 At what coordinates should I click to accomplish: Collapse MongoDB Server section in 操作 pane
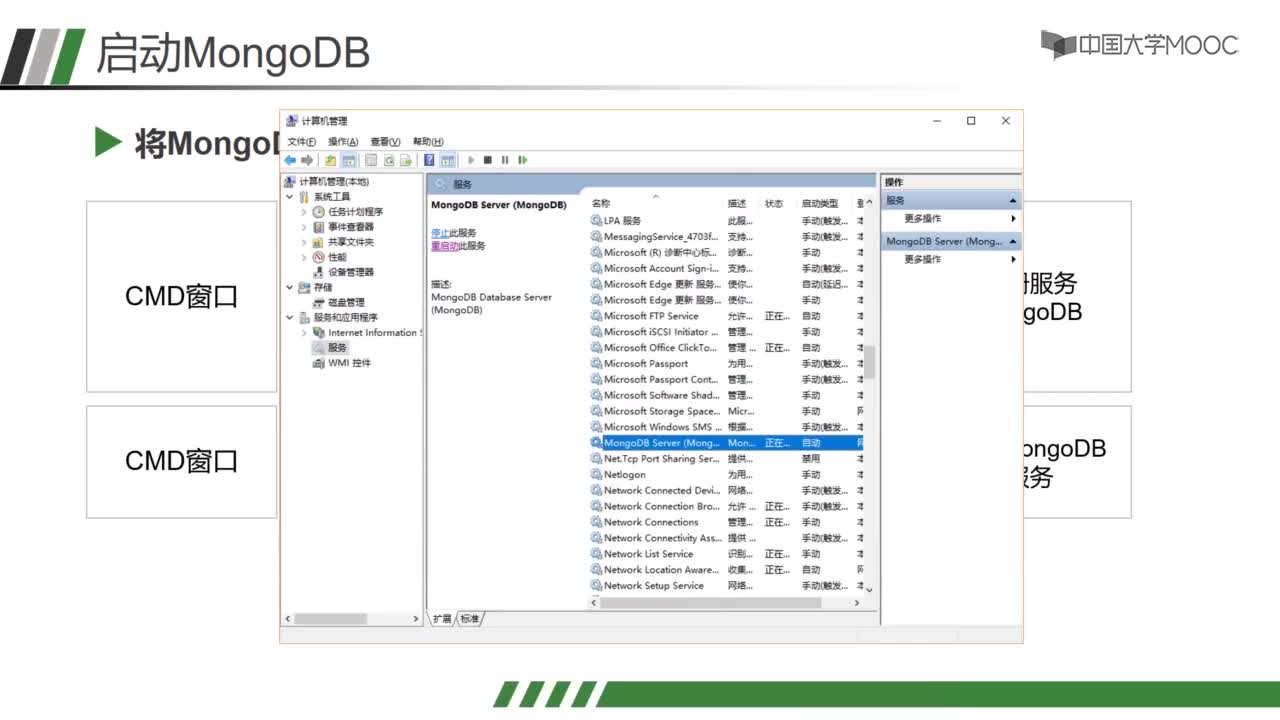point(1012,242)
